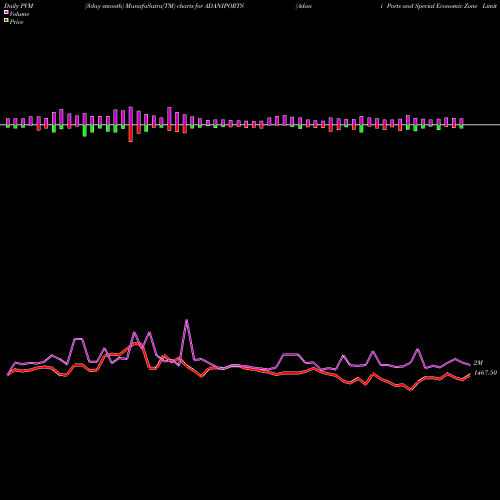The height and width of the screenshot is (500, 500).
Task: Click the MunafaSutra charts for ADANIPORTS heading
Action: point(164,6)
